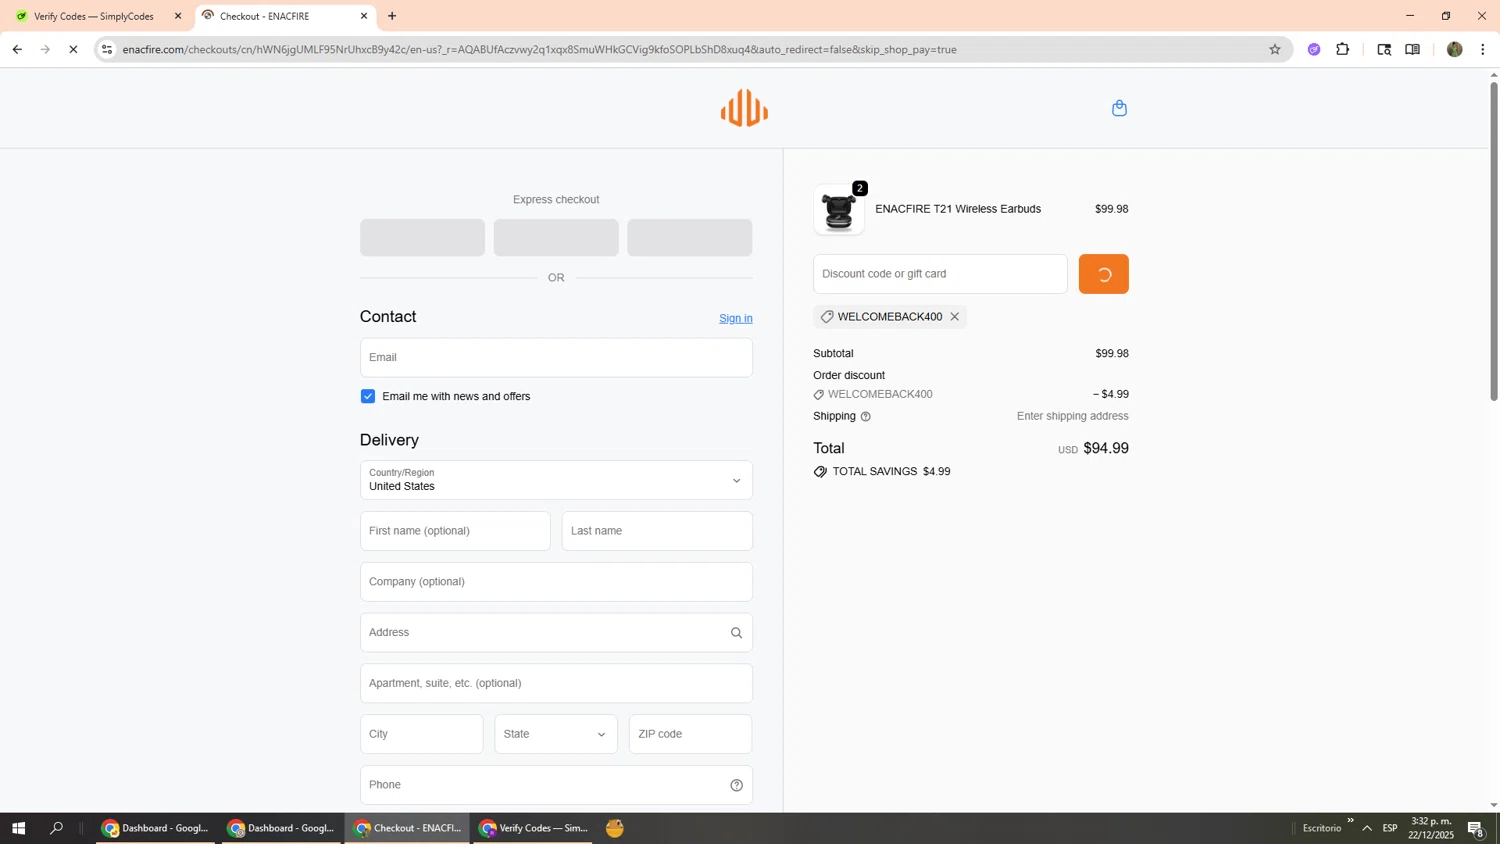This screenshot has width=1500, height=844.
Task: Click the ESP language indicator
Action: coord(1390,828)
